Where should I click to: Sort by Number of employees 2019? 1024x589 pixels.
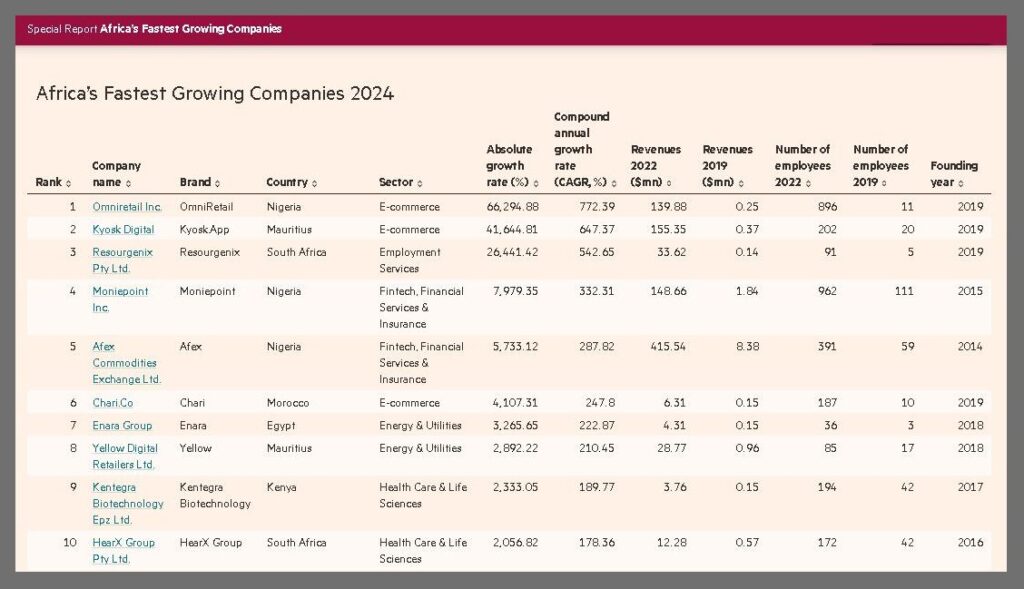[885, 183]
